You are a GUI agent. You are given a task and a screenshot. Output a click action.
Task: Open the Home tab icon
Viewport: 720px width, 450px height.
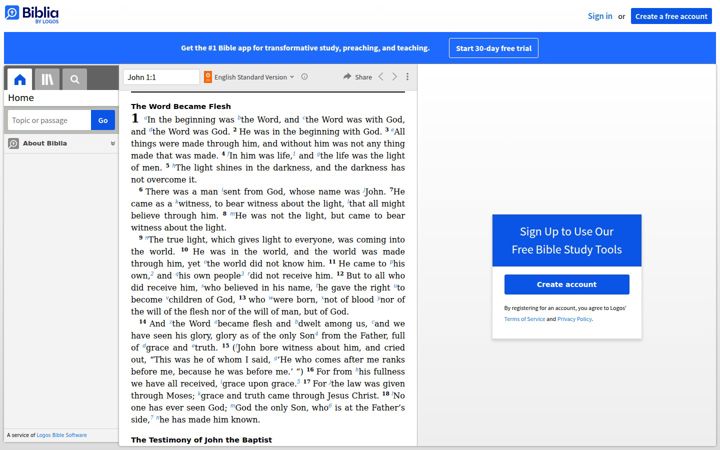(x=20, y=79)
